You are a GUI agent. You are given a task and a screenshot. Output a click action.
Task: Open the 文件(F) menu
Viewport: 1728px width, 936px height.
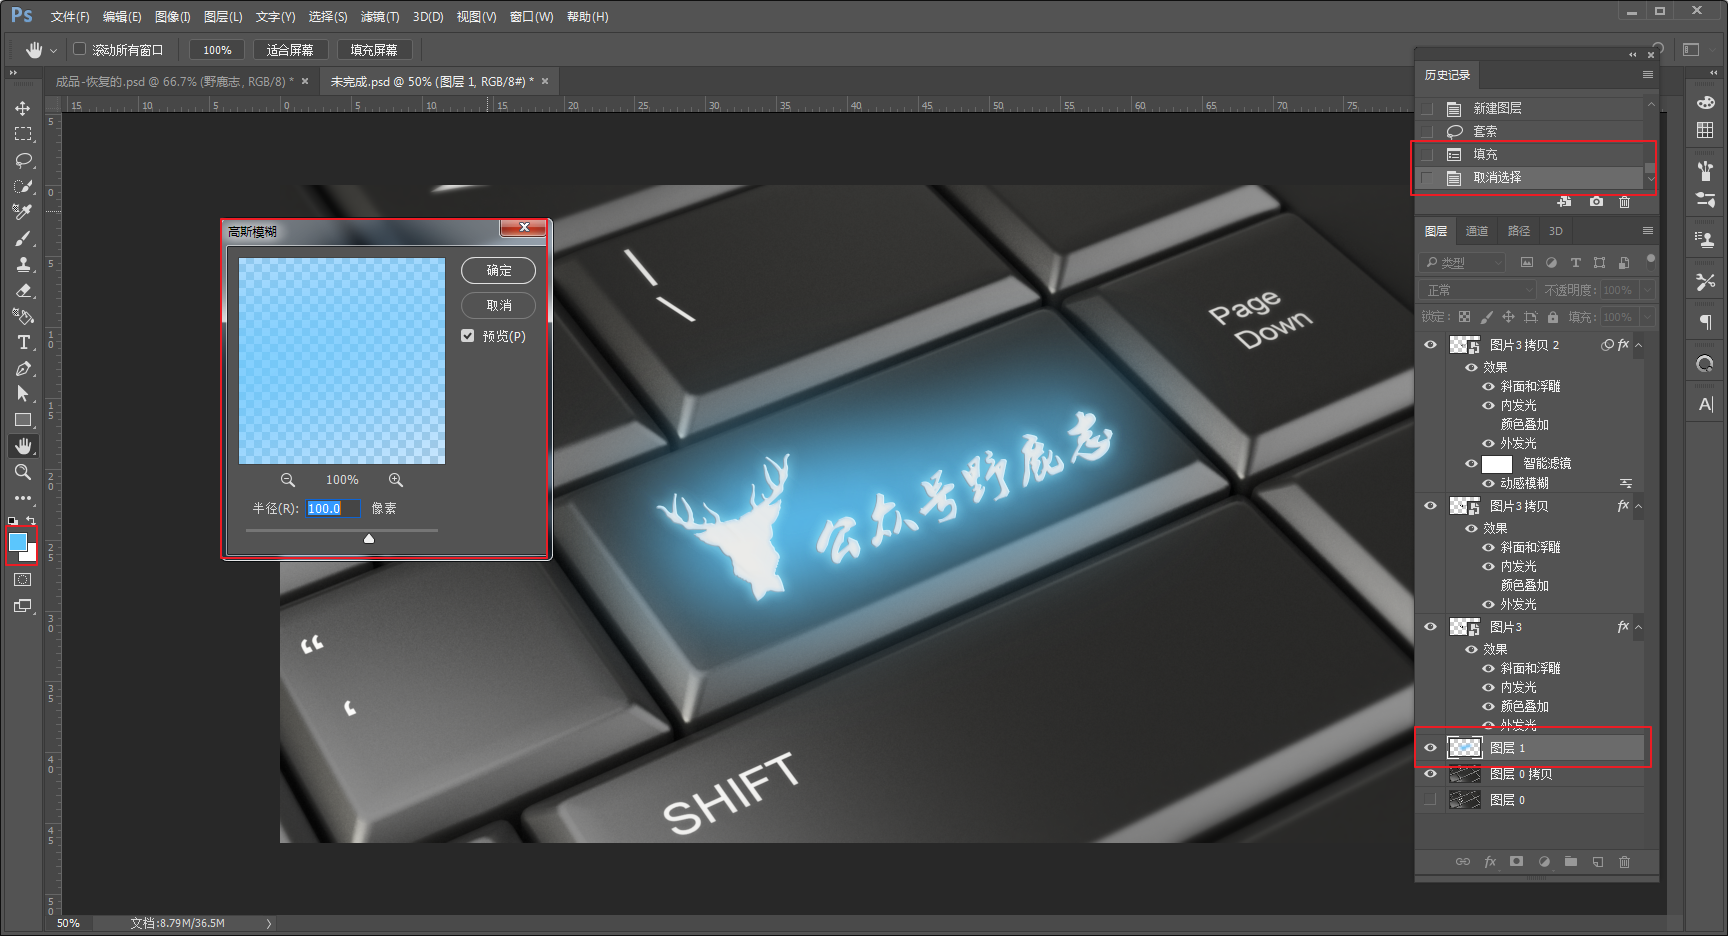[x=70, y=17]
